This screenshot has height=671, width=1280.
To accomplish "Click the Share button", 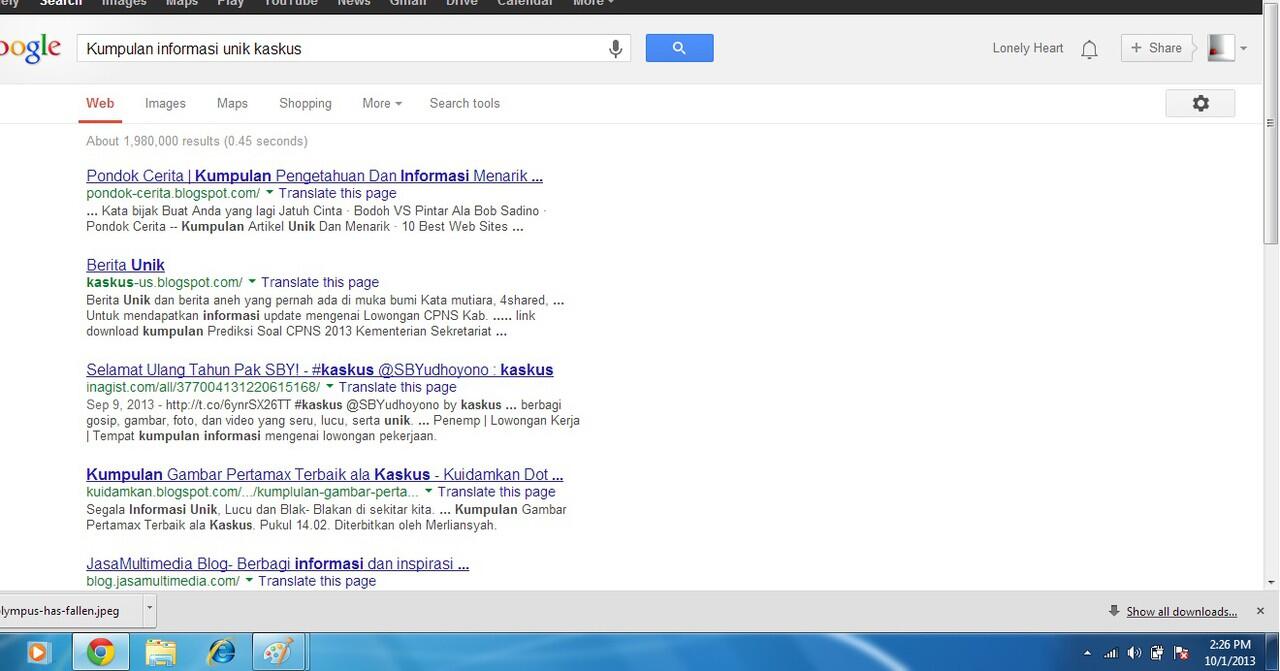I will [1156, 48].
